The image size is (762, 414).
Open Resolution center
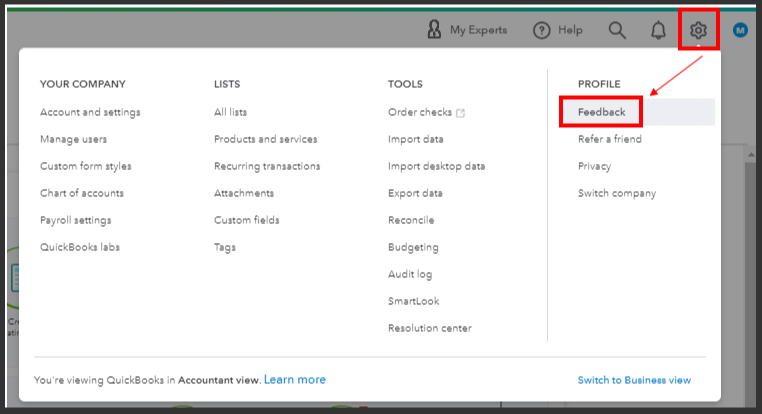[430, 328]
